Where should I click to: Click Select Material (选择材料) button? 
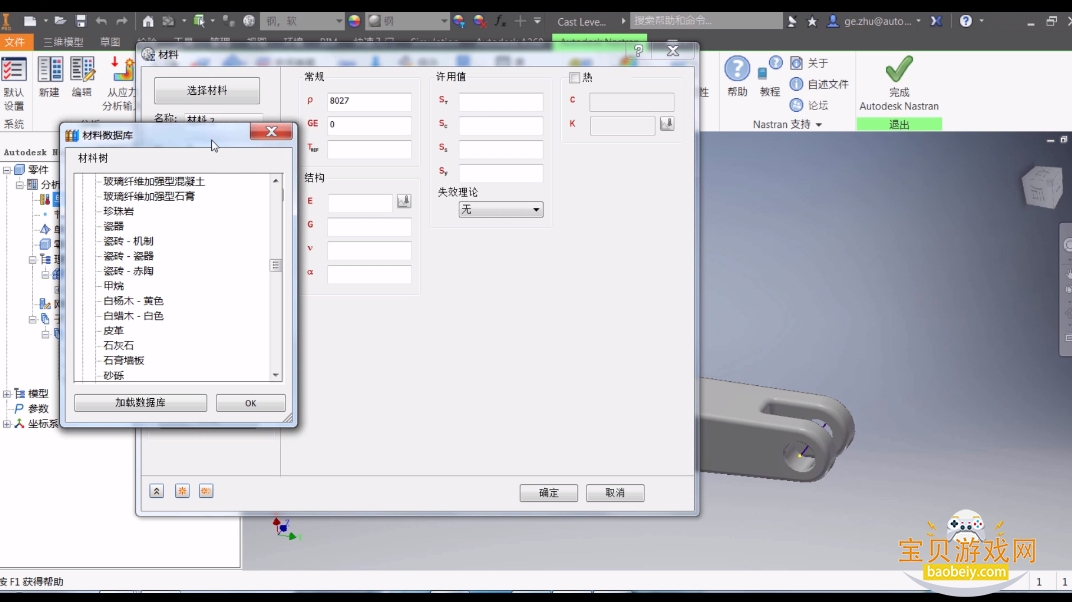(206, 90)
